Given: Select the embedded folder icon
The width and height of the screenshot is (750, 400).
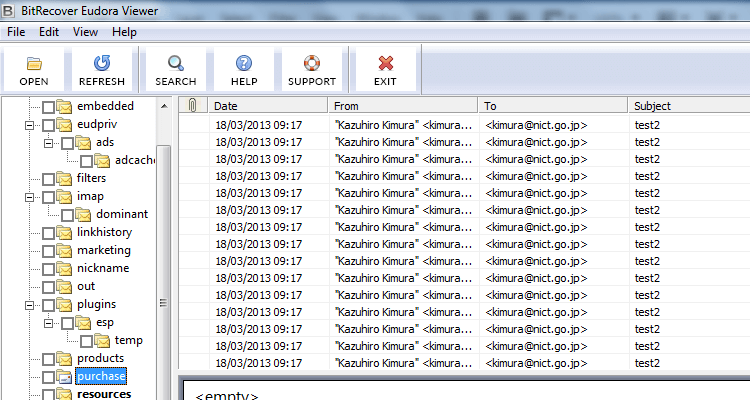Looking at the screenshot, I should 64,106.
